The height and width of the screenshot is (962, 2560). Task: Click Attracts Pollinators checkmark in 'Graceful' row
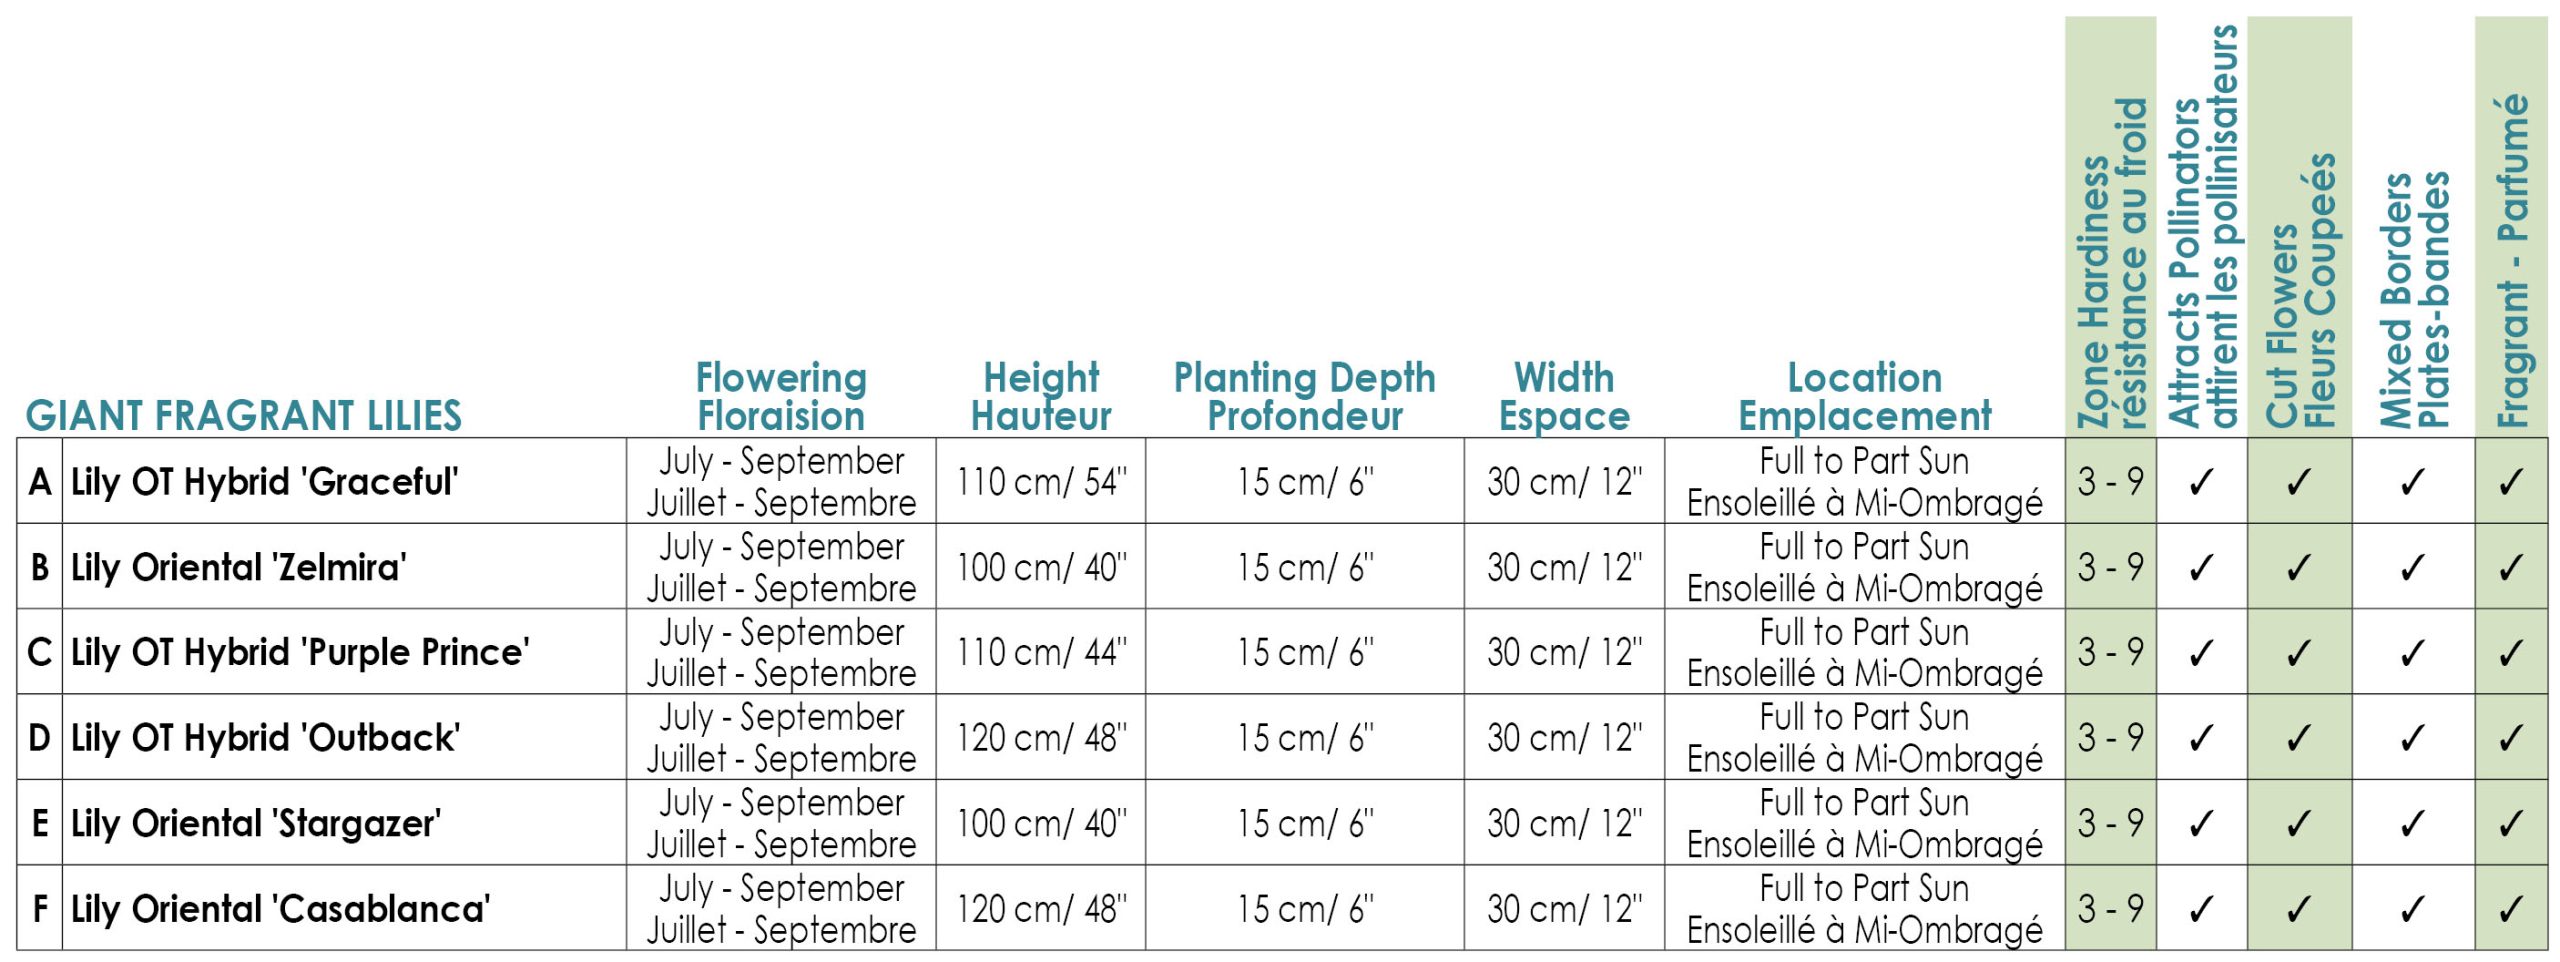tap(2200, 482)
